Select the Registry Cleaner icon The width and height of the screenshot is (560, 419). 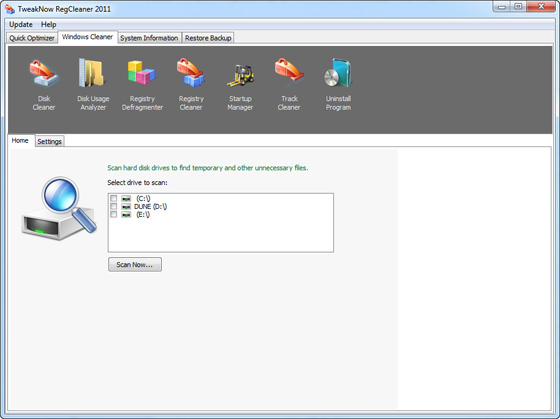click(191, 85)
